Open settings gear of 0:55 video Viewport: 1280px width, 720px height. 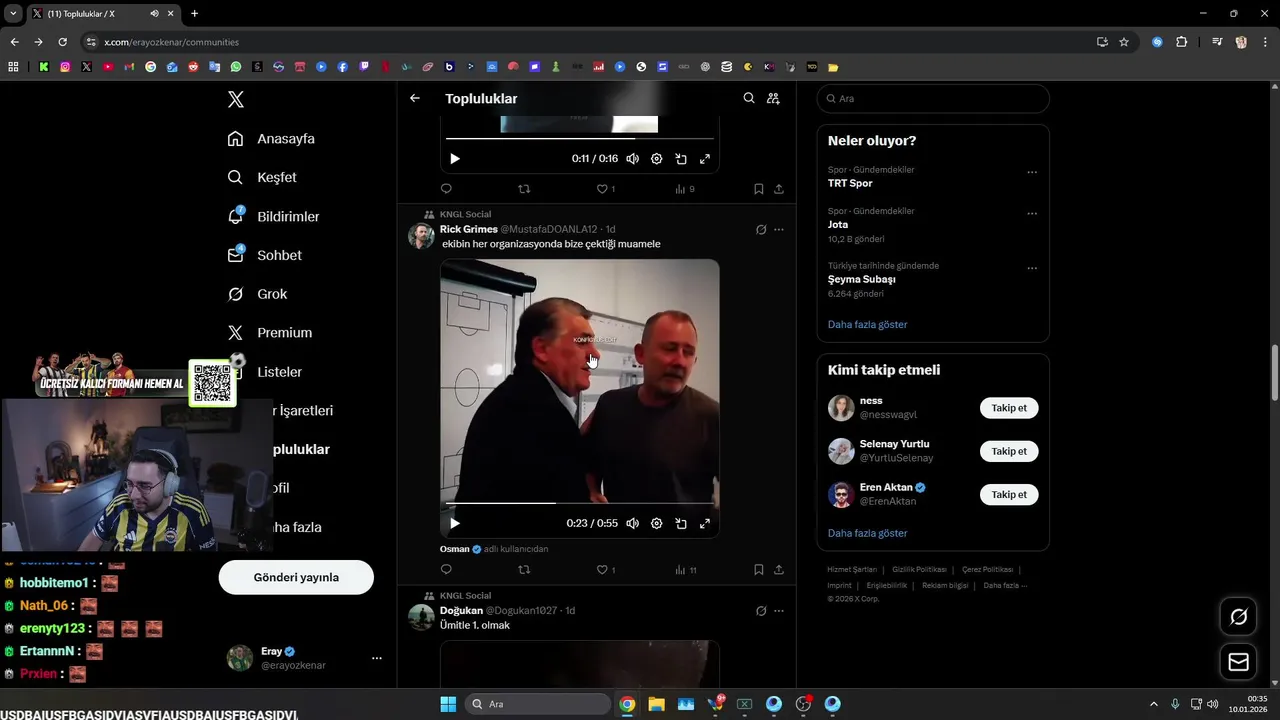click(x=657, y=523)
